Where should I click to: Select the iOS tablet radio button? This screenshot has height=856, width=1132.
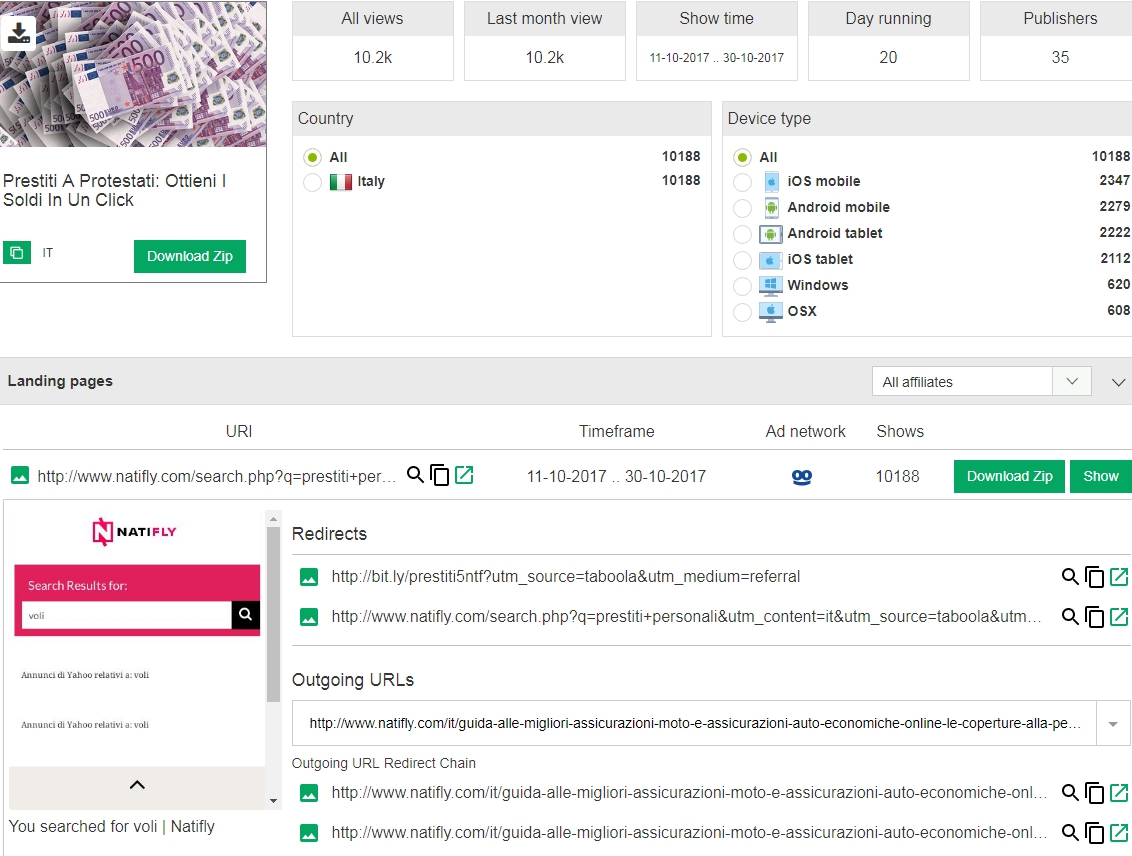tap(742, 260)
